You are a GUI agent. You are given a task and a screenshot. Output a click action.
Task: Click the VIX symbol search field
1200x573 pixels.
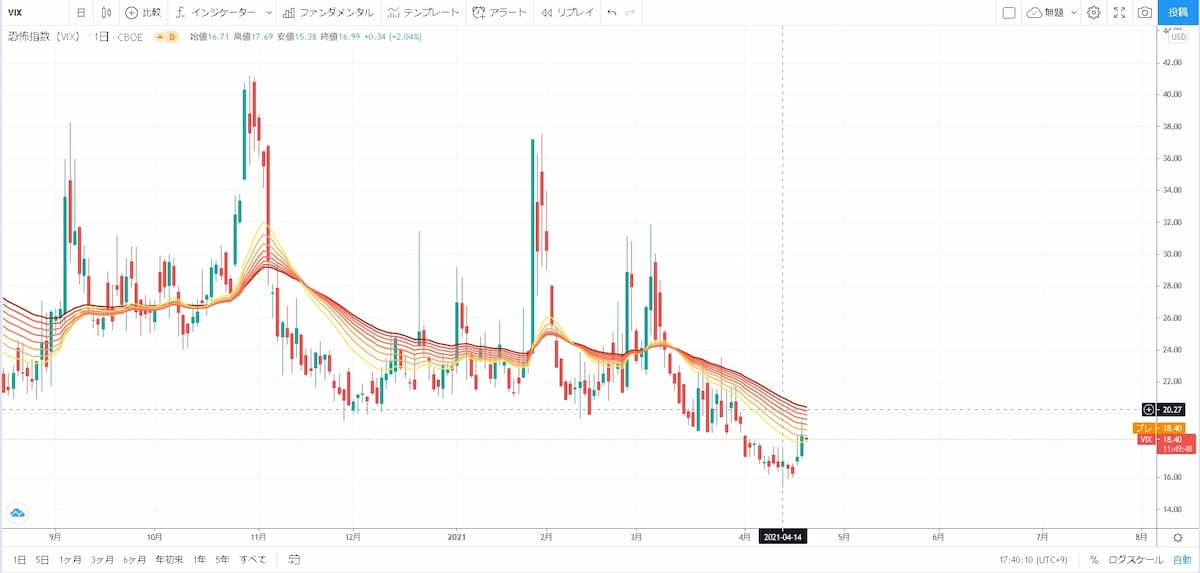click(30, 13)
